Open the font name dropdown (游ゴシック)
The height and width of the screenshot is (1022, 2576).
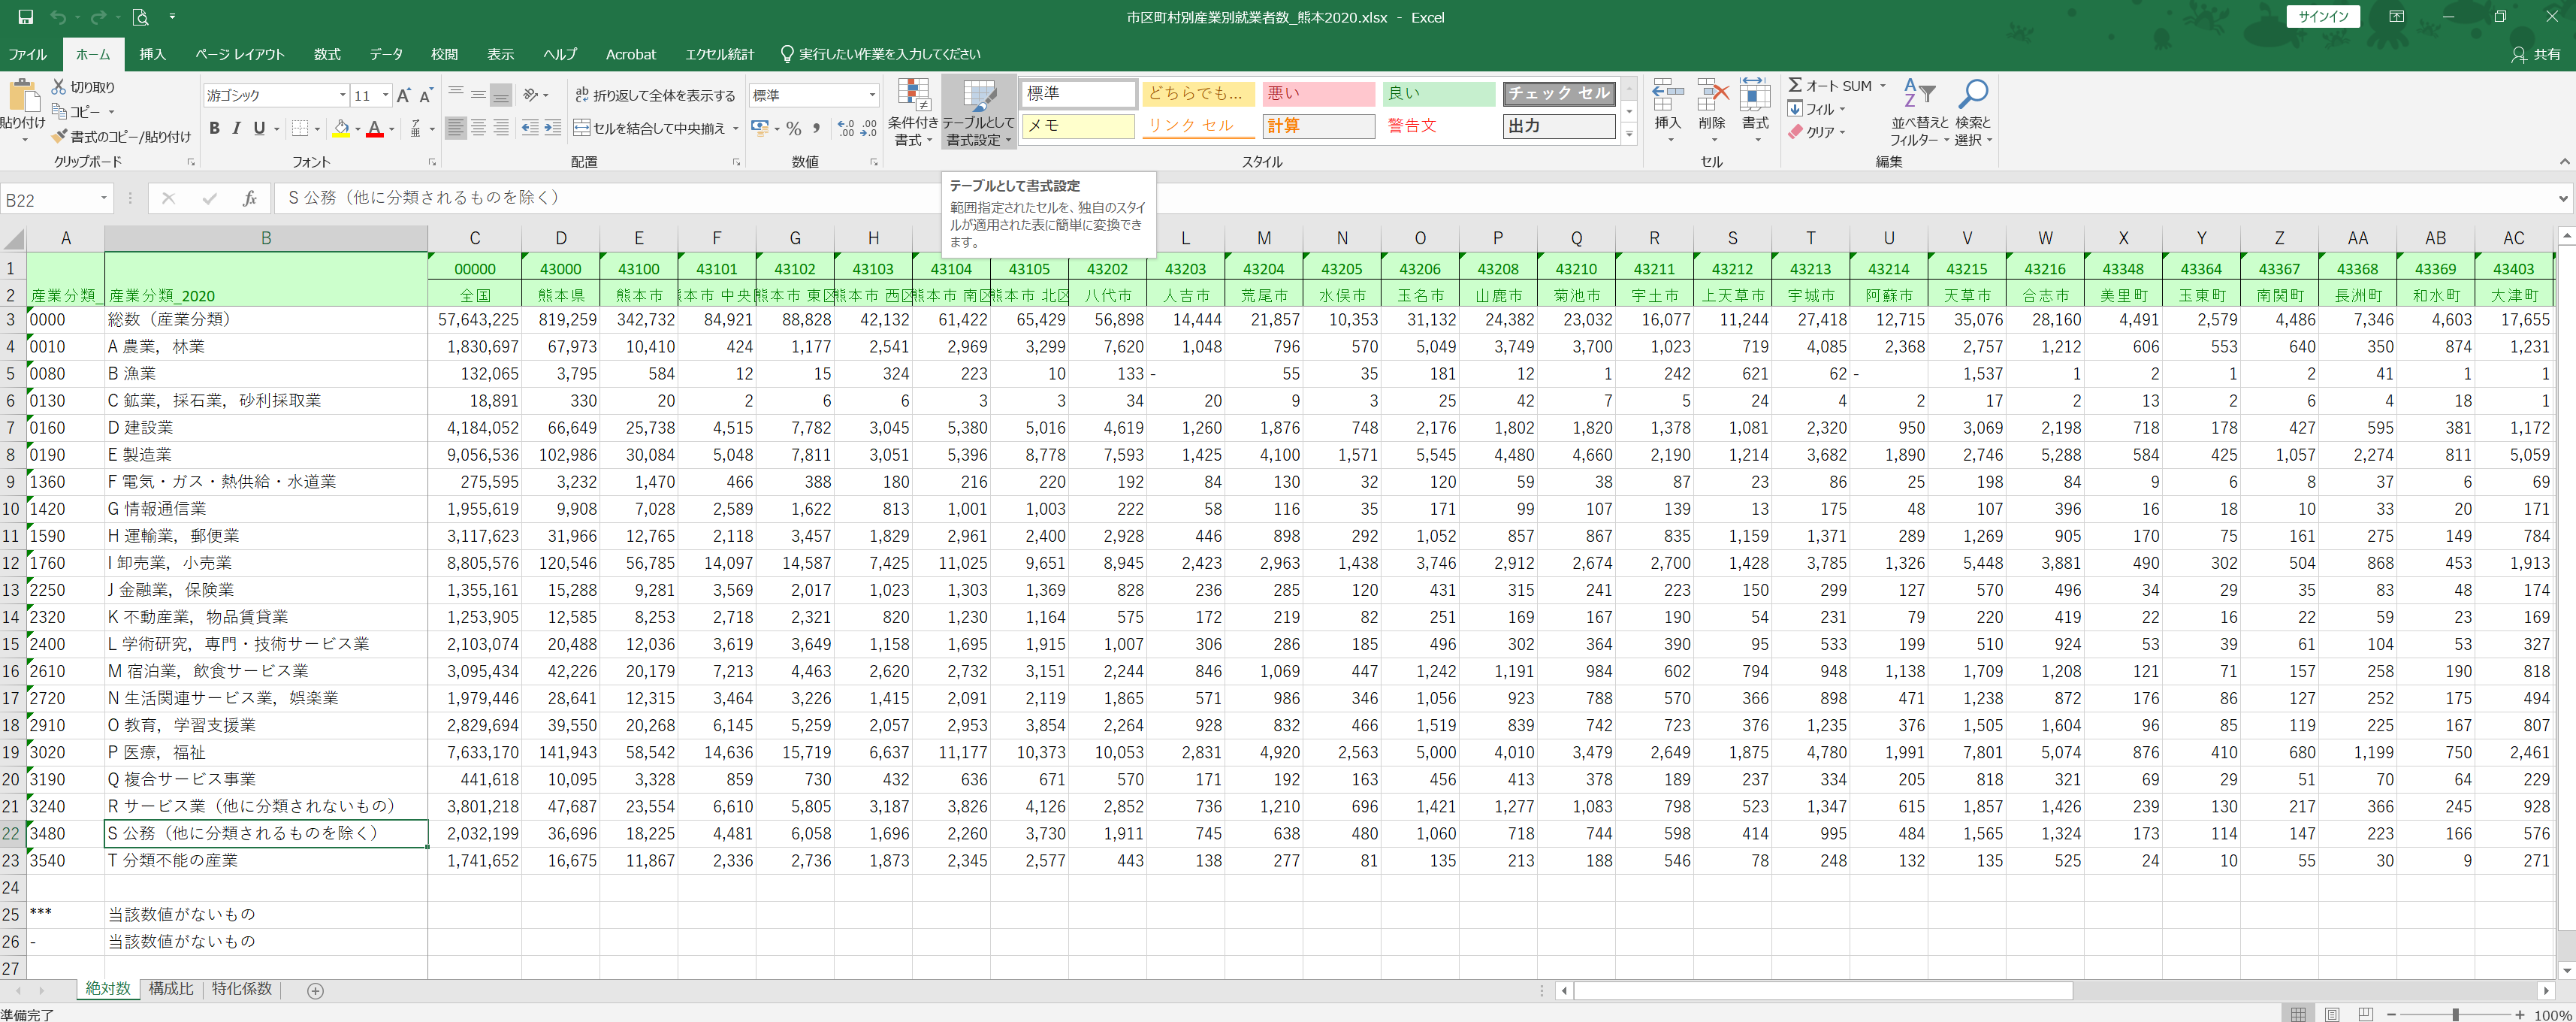[342, 96]
